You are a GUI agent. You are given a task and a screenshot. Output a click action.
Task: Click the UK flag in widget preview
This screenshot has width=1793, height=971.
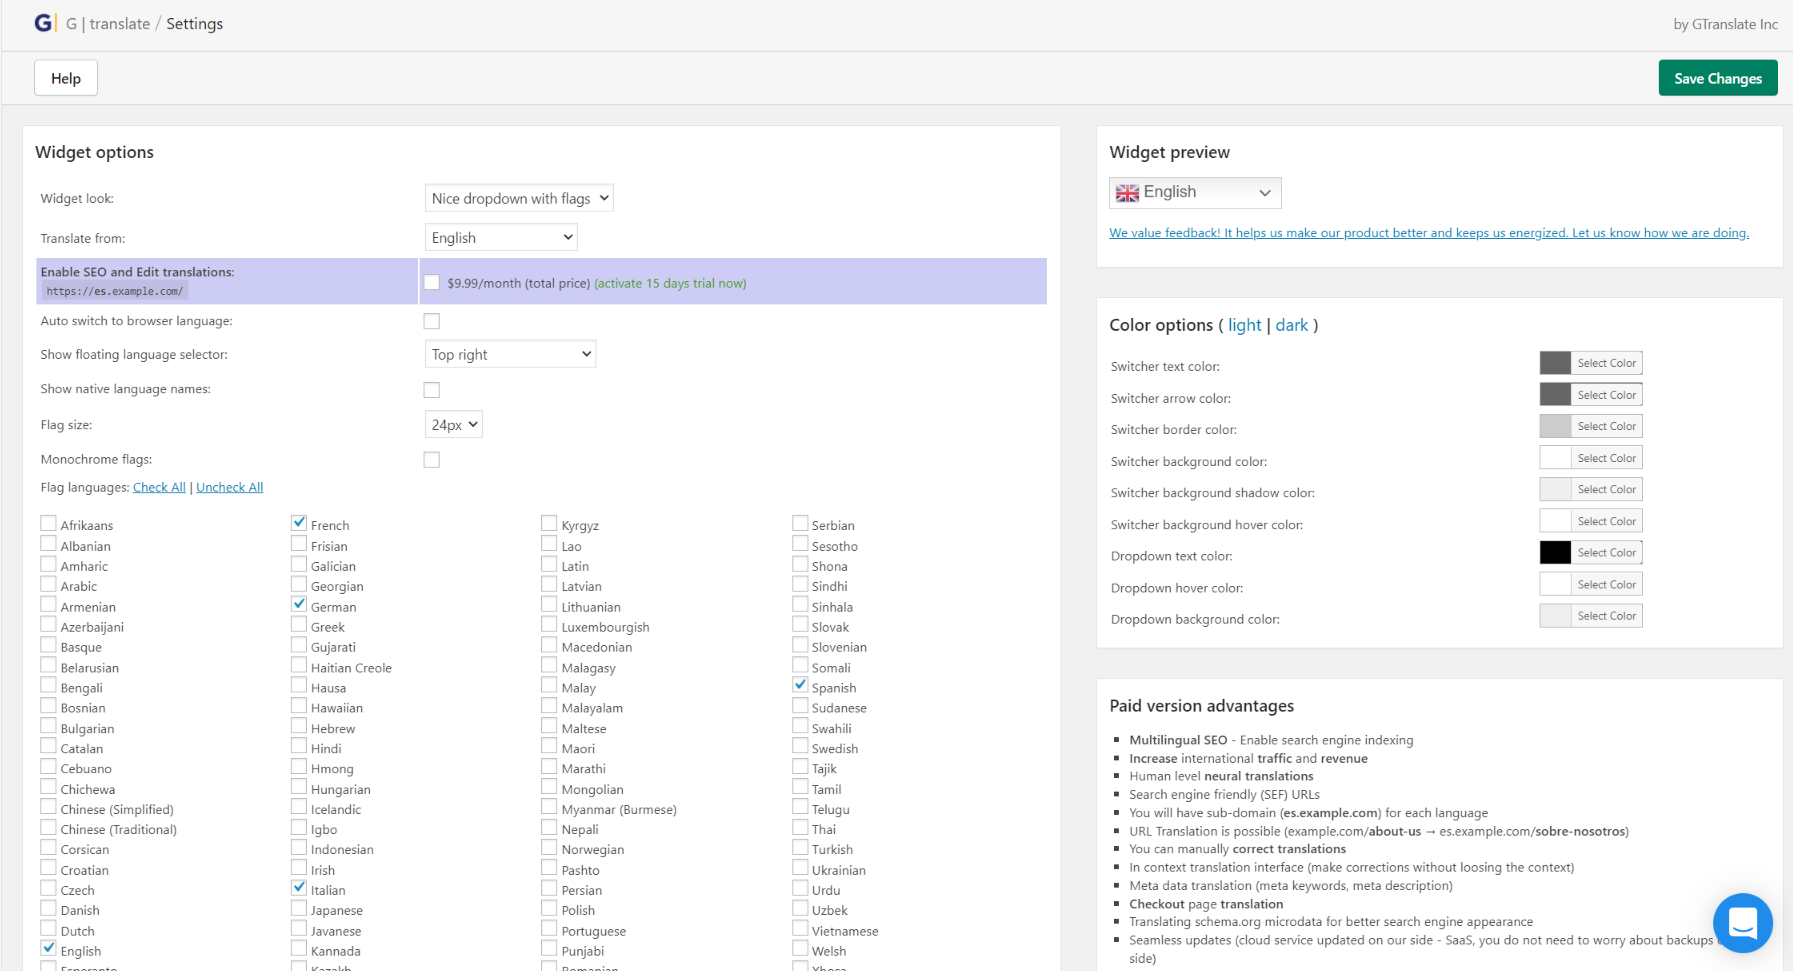(1127, 193)
